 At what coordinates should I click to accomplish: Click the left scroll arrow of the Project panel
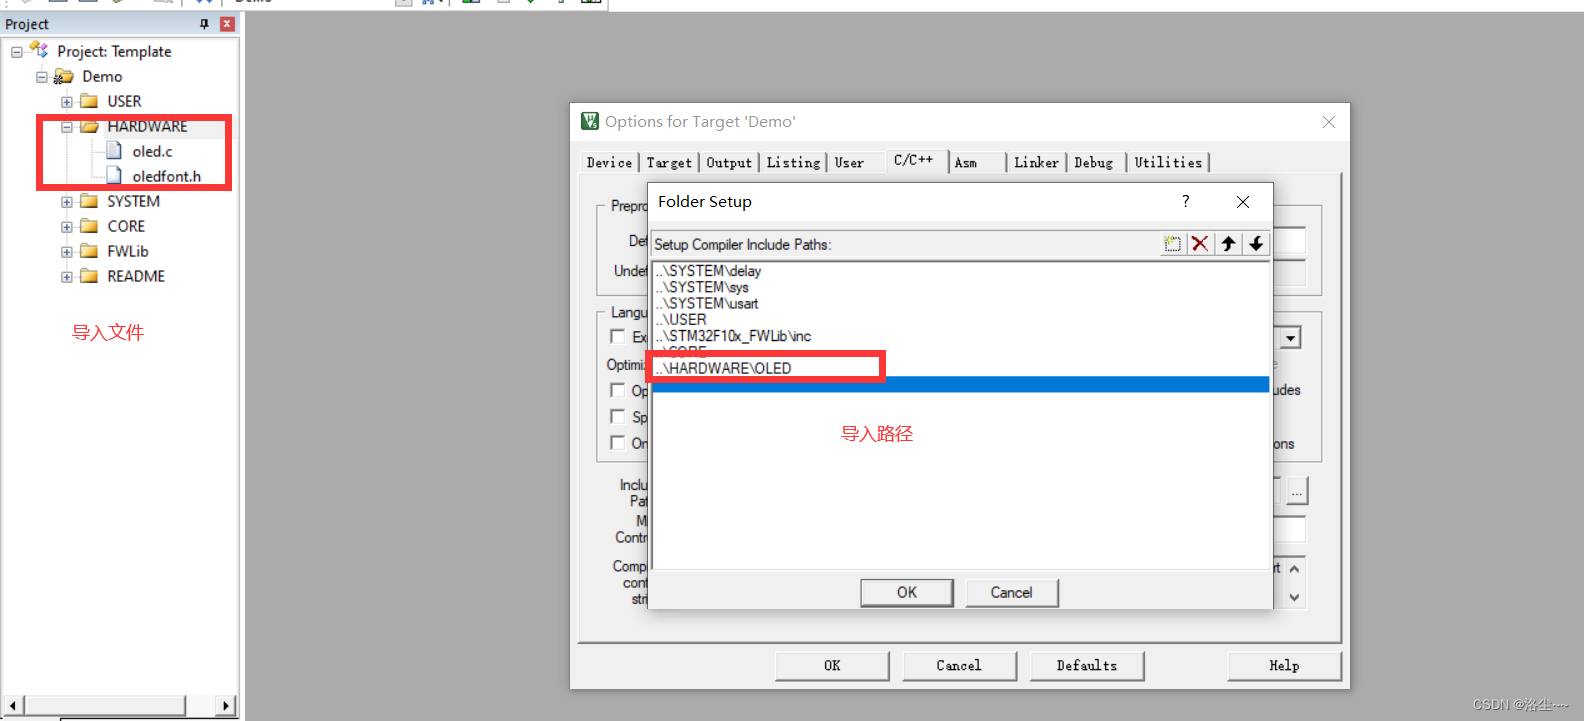(x=13, y=706)
